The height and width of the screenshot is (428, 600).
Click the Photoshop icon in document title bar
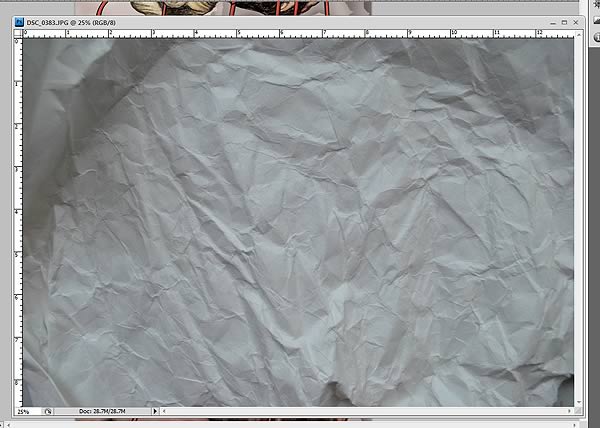click(x=19, y=22)
